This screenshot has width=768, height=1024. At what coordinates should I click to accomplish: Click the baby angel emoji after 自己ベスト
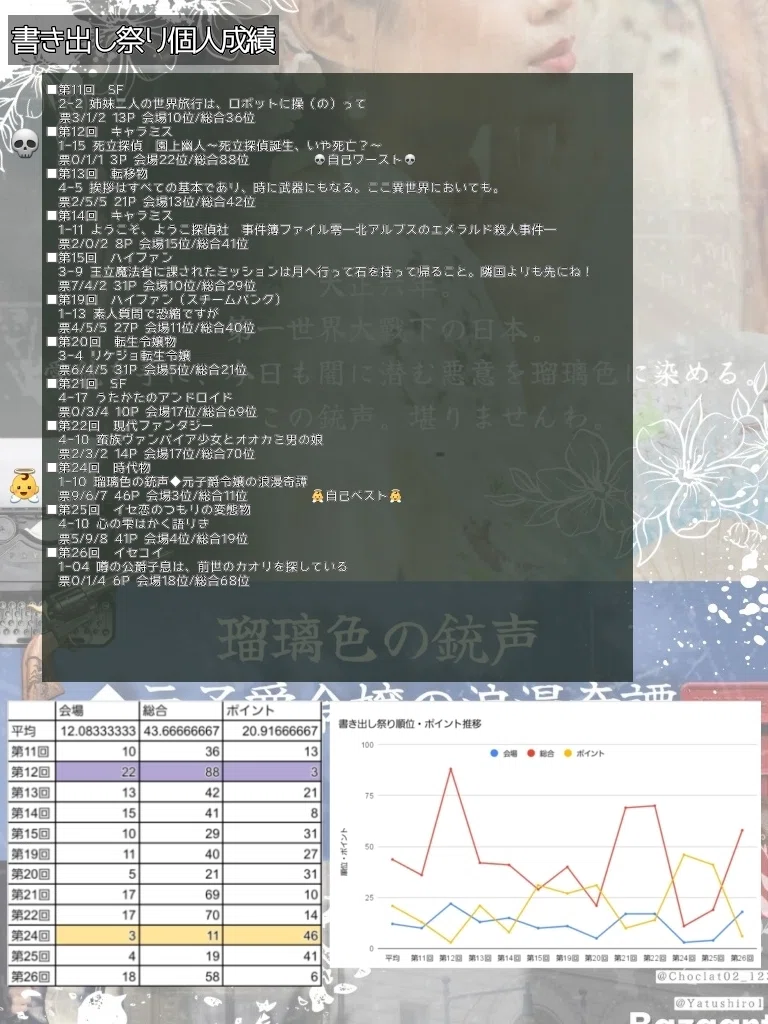point(395,496)
